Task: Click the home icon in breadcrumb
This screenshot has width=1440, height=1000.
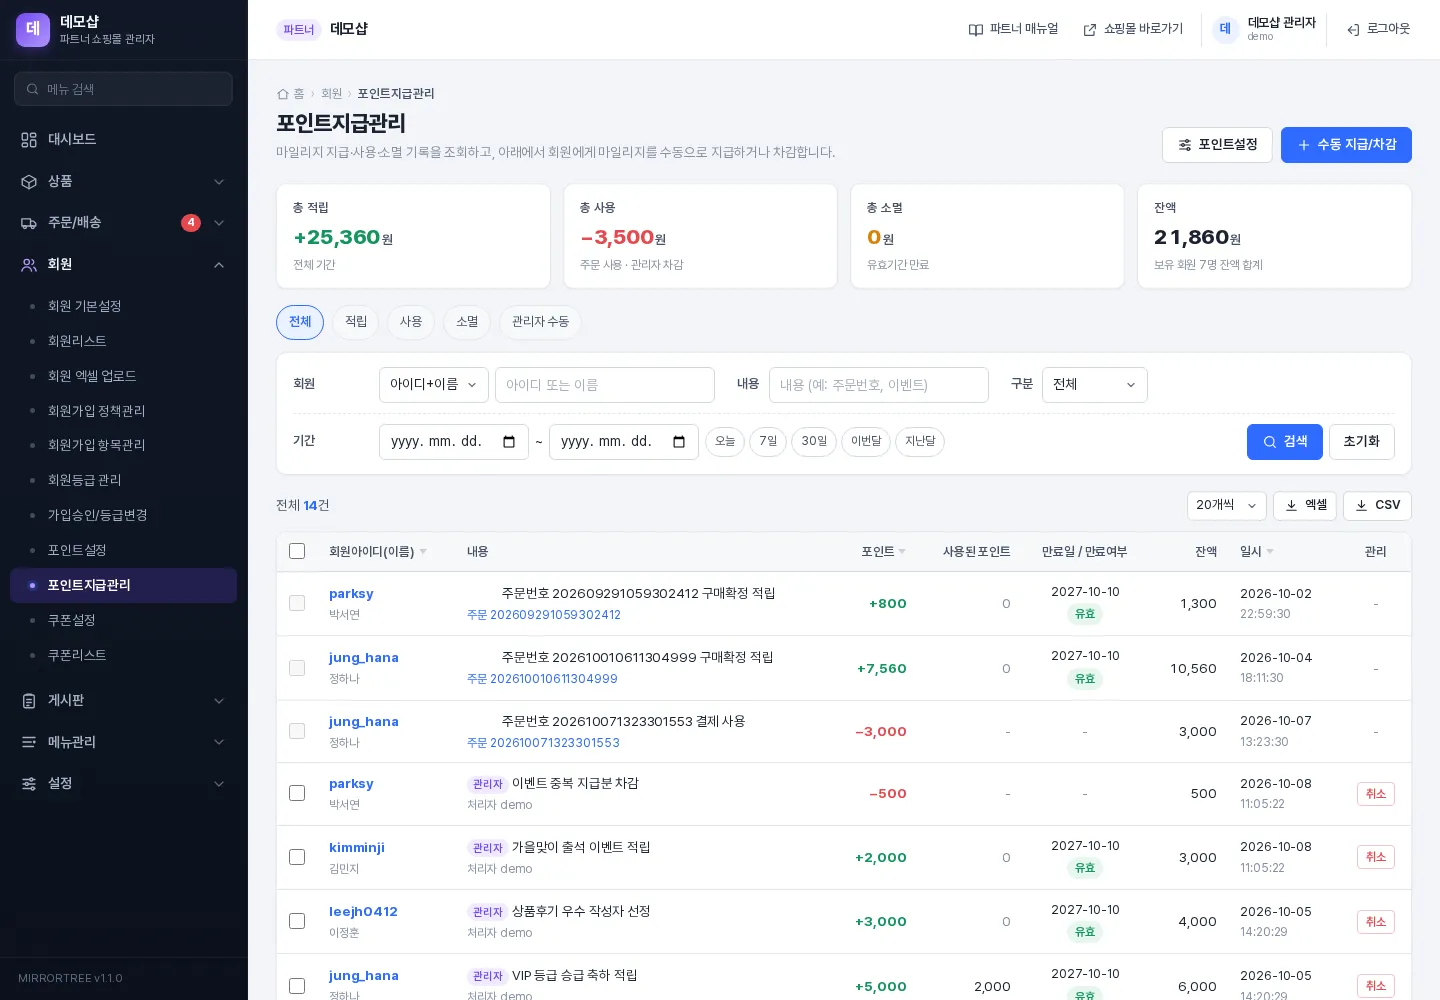Action: tap(283, 94)
